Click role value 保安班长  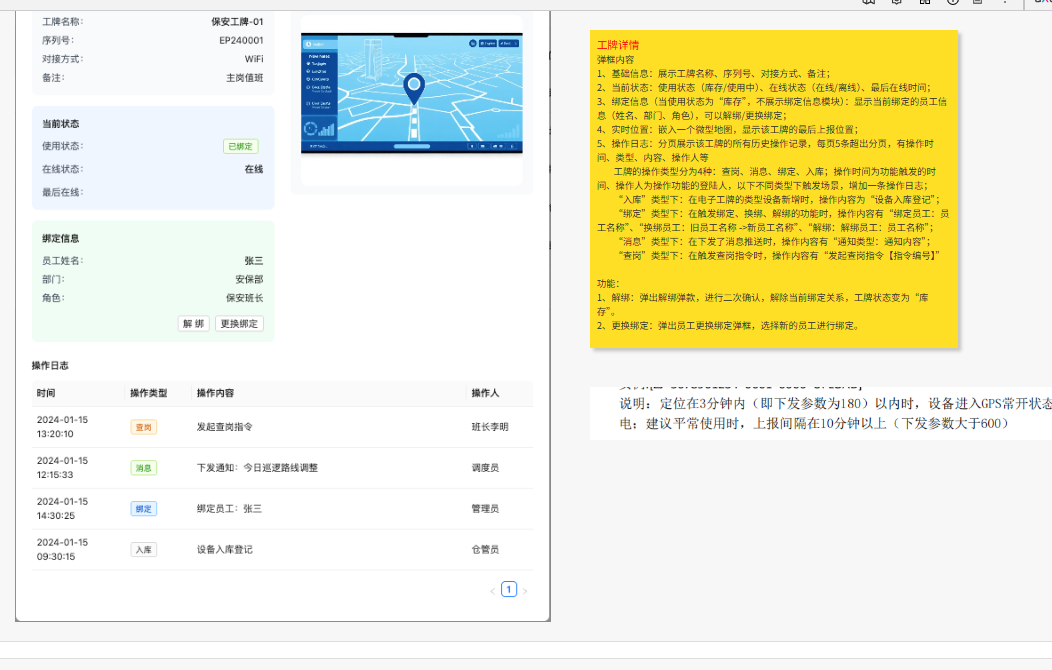(245, 298)
